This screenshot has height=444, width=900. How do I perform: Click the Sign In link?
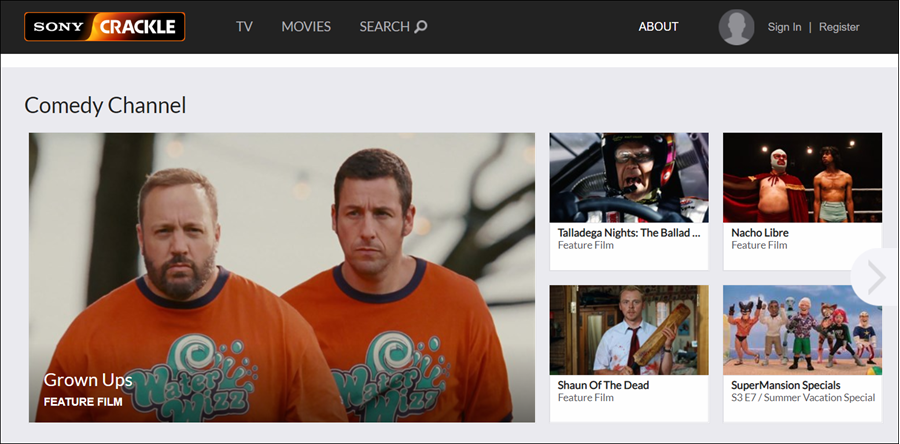[x=784, y=27]
